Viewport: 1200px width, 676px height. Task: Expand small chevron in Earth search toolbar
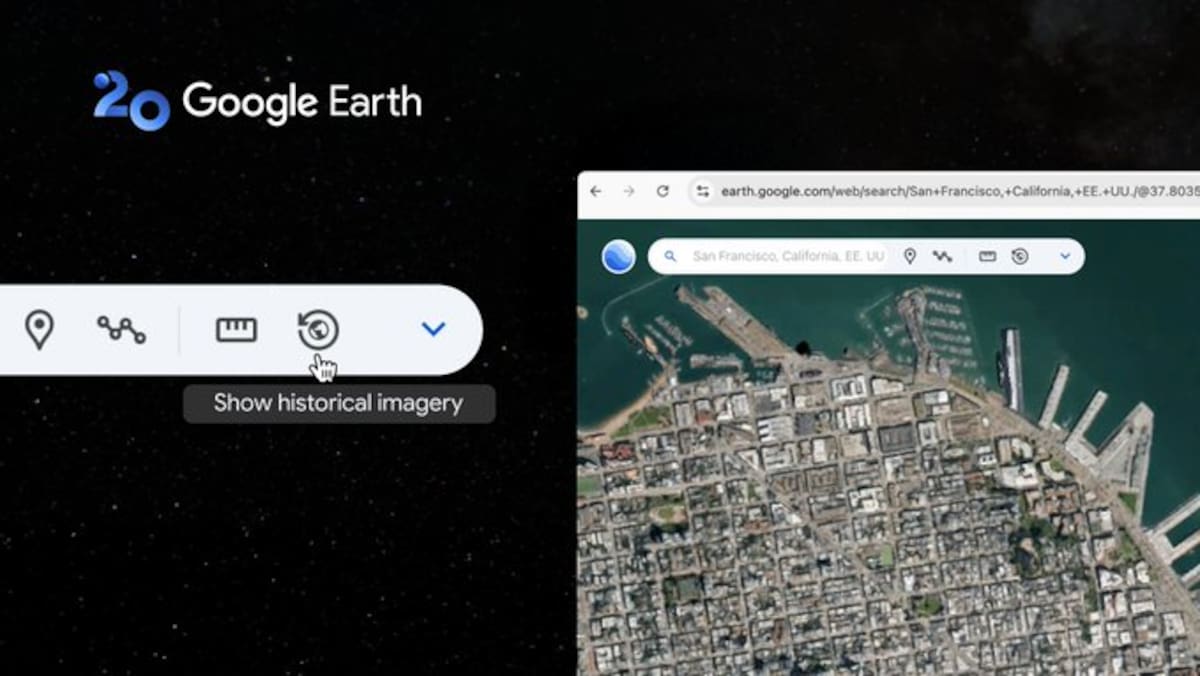click(x=1065, y=257)
